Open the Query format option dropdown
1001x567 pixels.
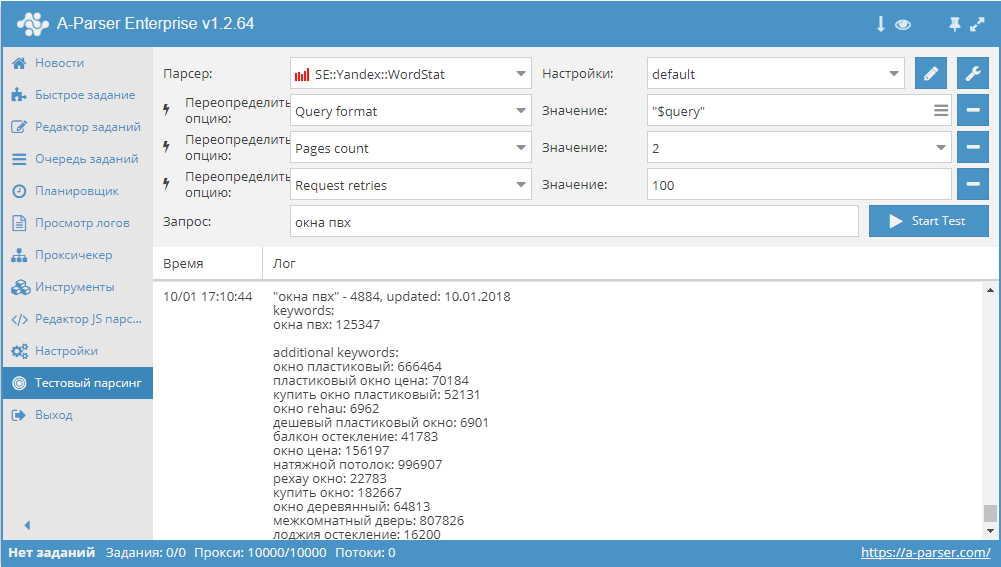(x=410, y=111)
